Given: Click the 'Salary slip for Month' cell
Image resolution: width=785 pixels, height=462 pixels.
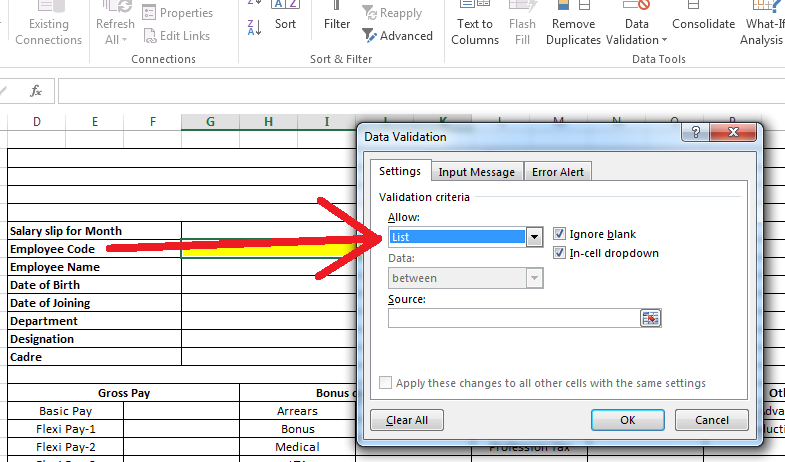Looking at the screenshot, I should (95, 231).
